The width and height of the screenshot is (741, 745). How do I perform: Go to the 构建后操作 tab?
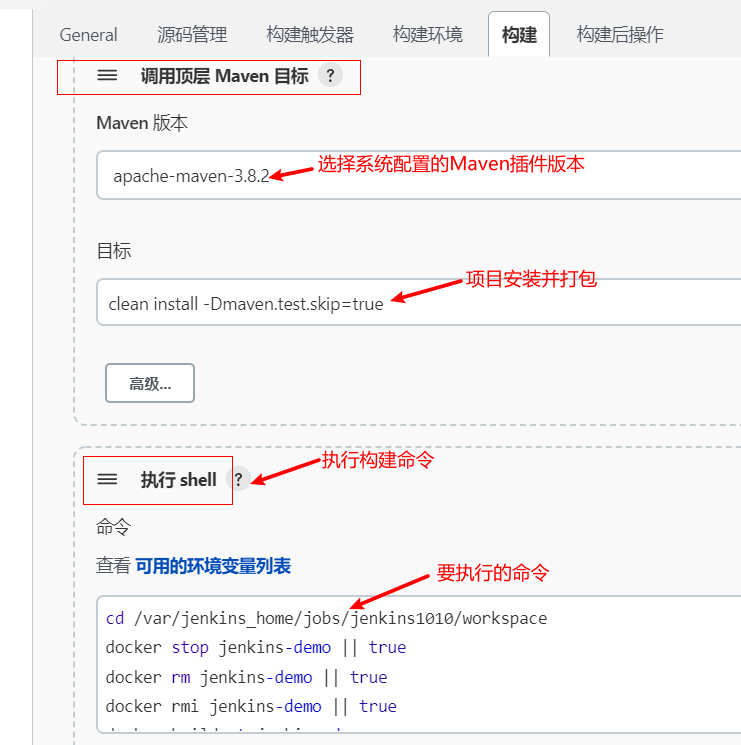[620, 35]
